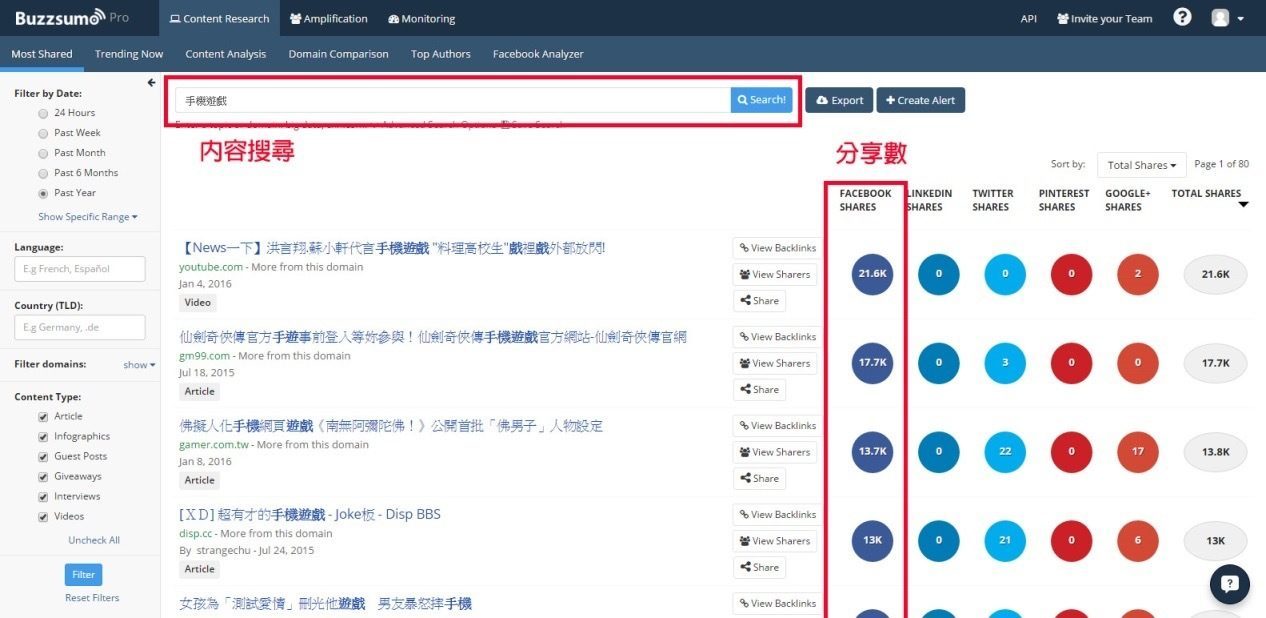Open the chat help bubble at bottom right
The height and width of the screenshot is (618, 1266).
coord(1229,584)
